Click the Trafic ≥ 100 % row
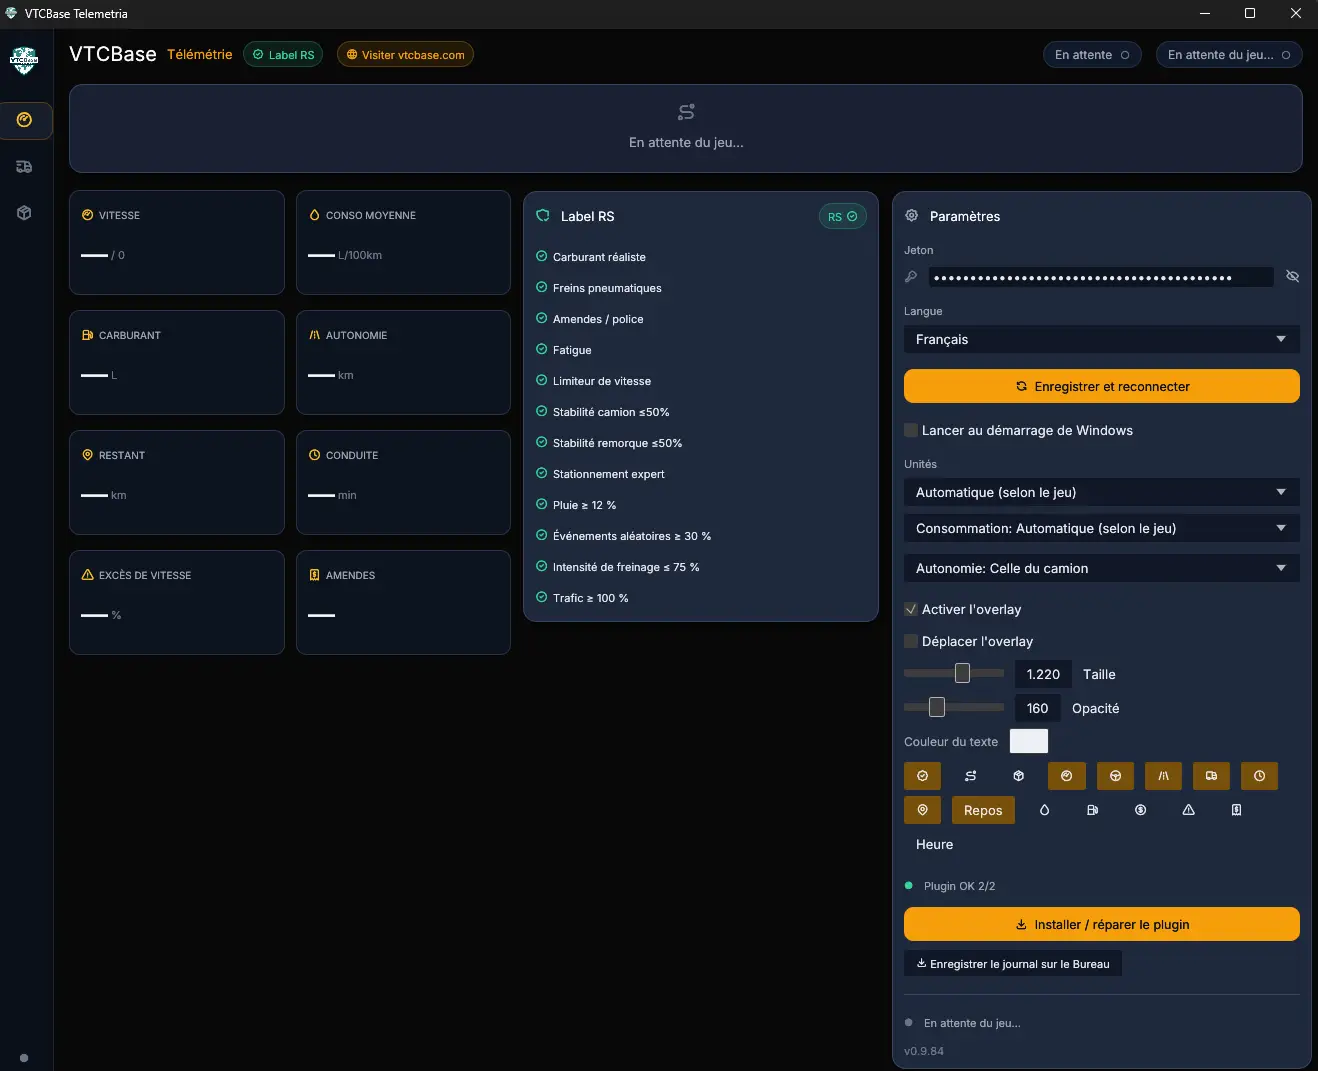Screen dimensions: 1318x1071 click(582, 598)
